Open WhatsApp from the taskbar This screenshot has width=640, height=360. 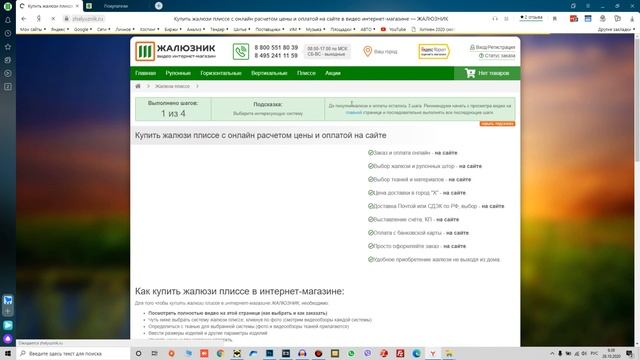(351, 353)
